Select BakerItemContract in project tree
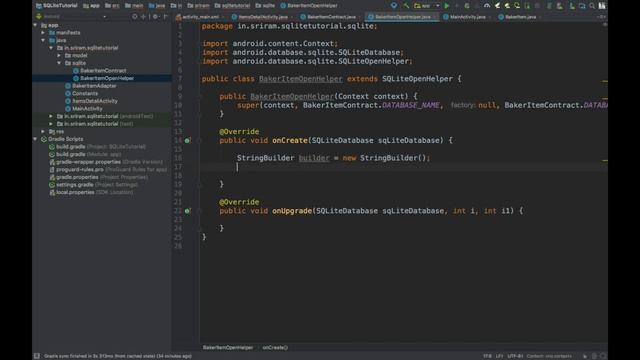 pyautogui.click(x=103, y=71)
